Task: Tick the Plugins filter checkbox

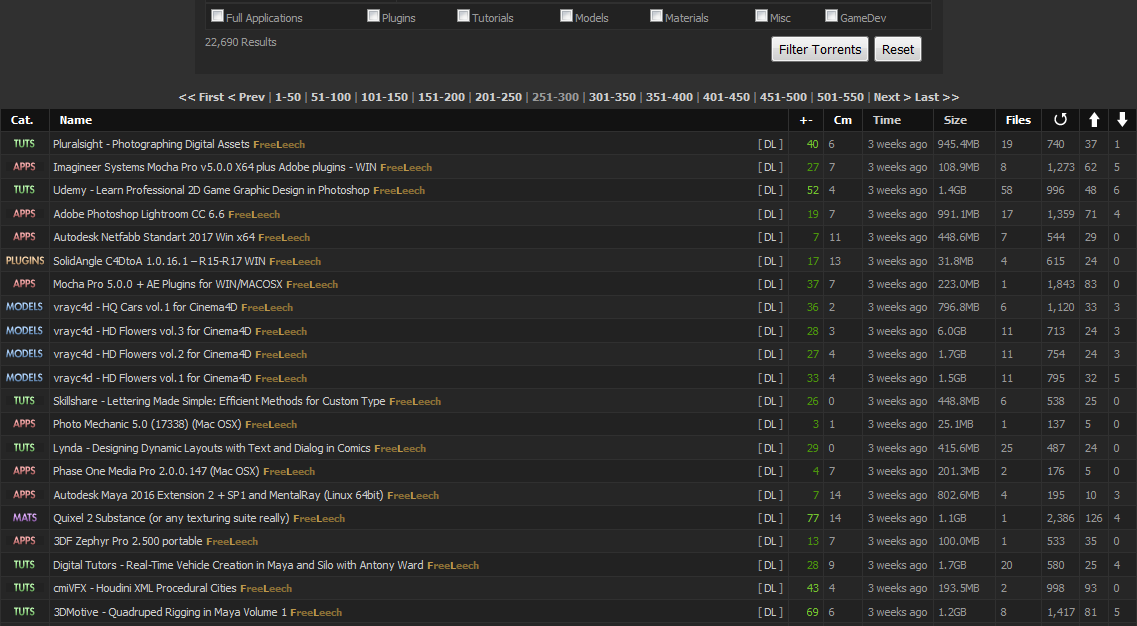Action: click(373, 15)
